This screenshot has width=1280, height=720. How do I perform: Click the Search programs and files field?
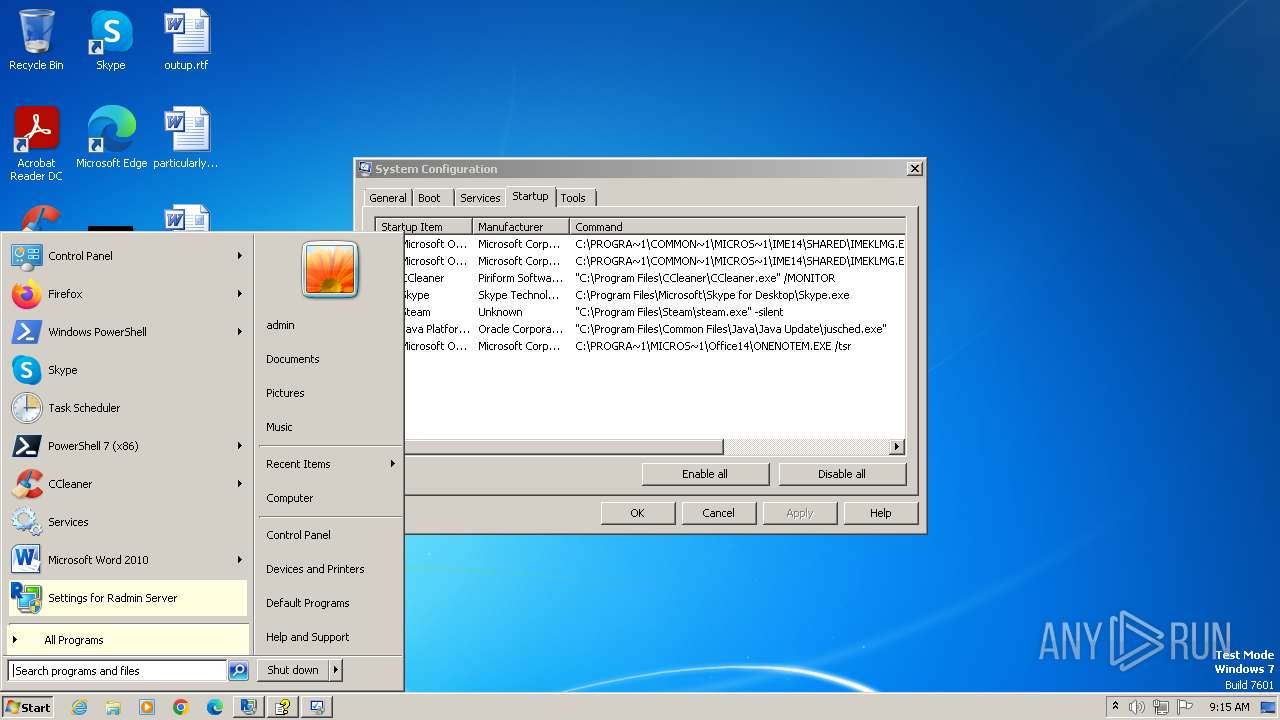pyautogui.click(x=118, y=671)
